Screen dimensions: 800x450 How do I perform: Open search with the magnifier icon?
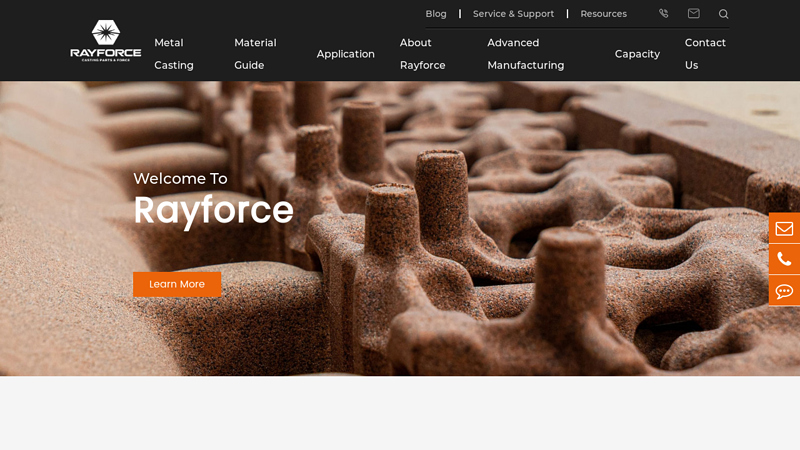coord(723,14)
